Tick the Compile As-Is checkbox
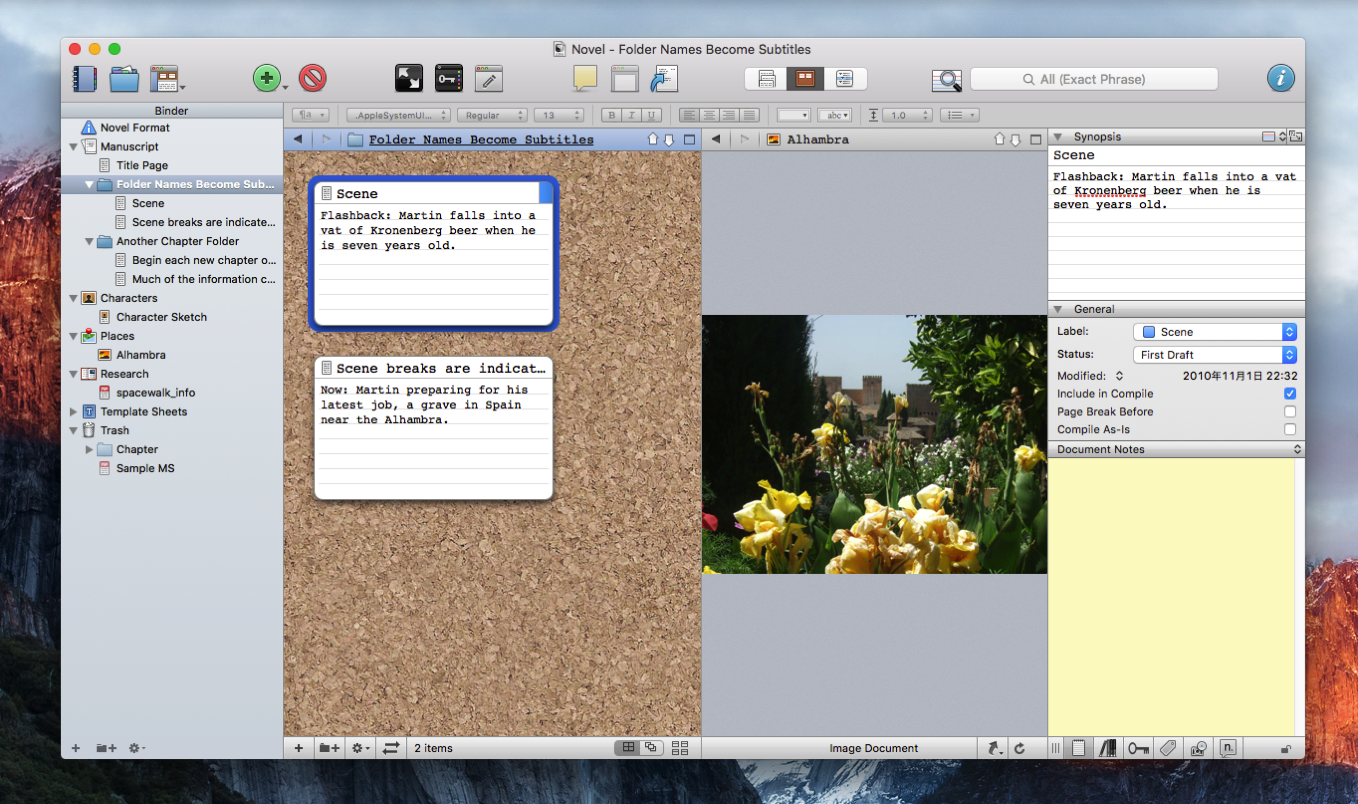The width and height of the screenshot is (1358, 804). pyautogui.click(x=1290, y=430)
